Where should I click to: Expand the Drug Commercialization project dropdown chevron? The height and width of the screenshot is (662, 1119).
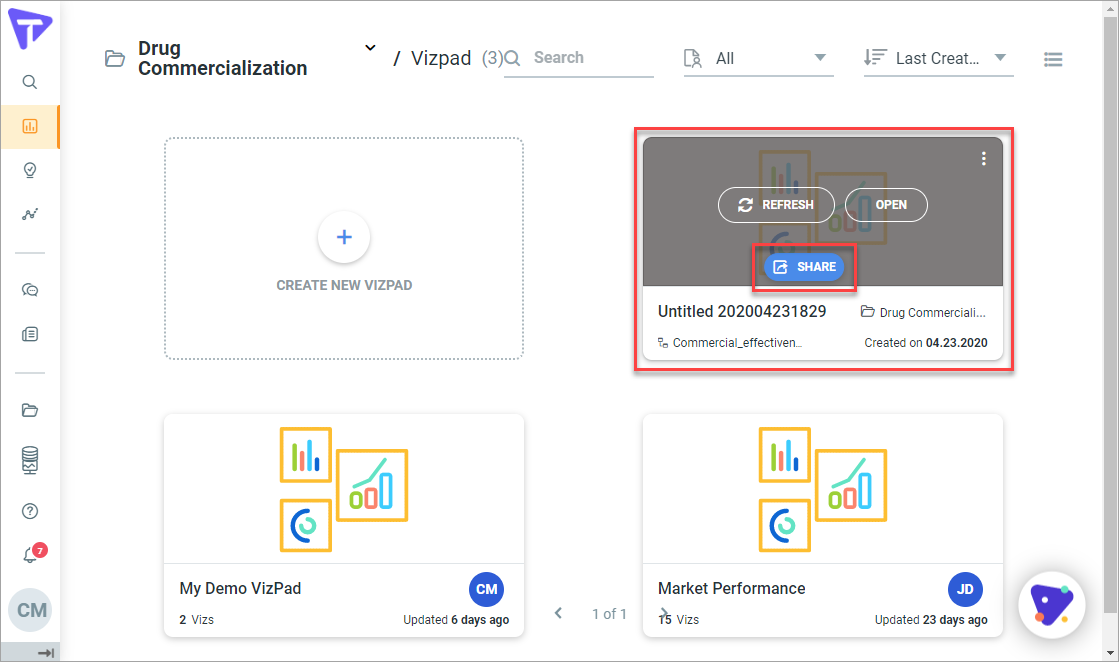pyautogui.click(x=370, y=48)
